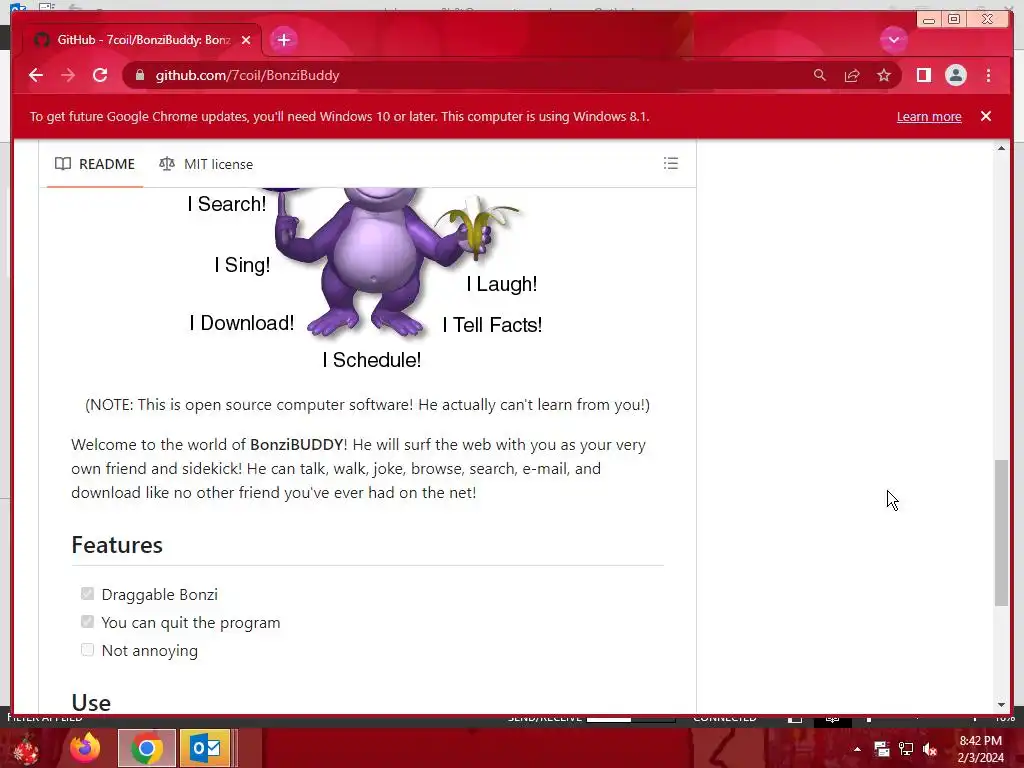View site security lock info
The width and height of the screenshot is (1024, 768).
(139, 75)
